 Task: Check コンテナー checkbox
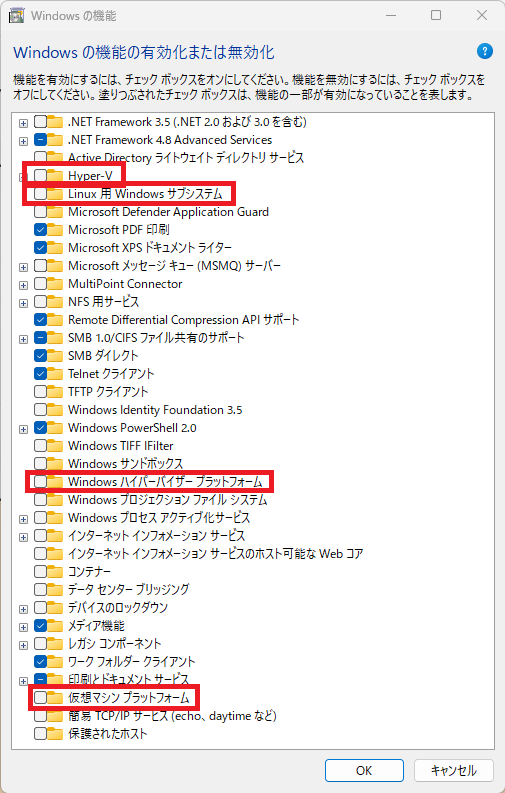pyautogui.click(x=40, y=571)
